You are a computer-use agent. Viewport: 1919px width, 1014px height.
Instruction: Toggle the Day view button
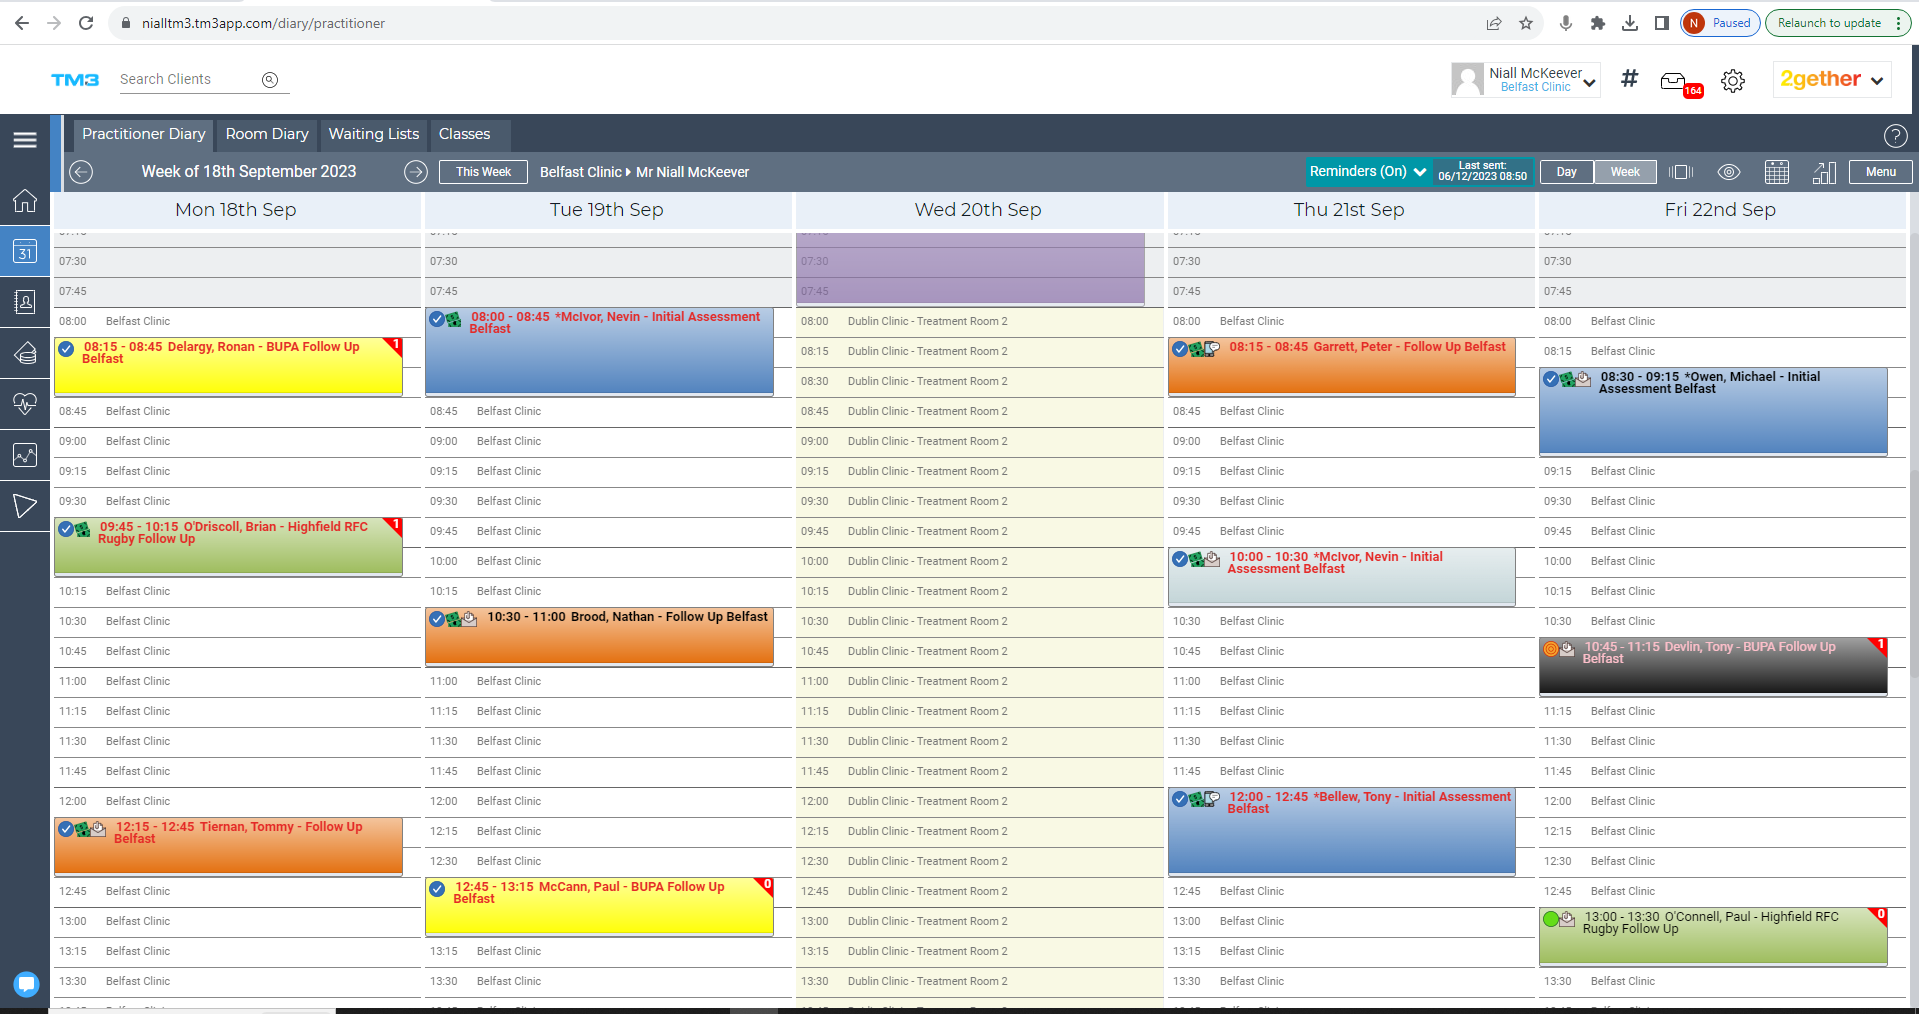click(1565, 172)
